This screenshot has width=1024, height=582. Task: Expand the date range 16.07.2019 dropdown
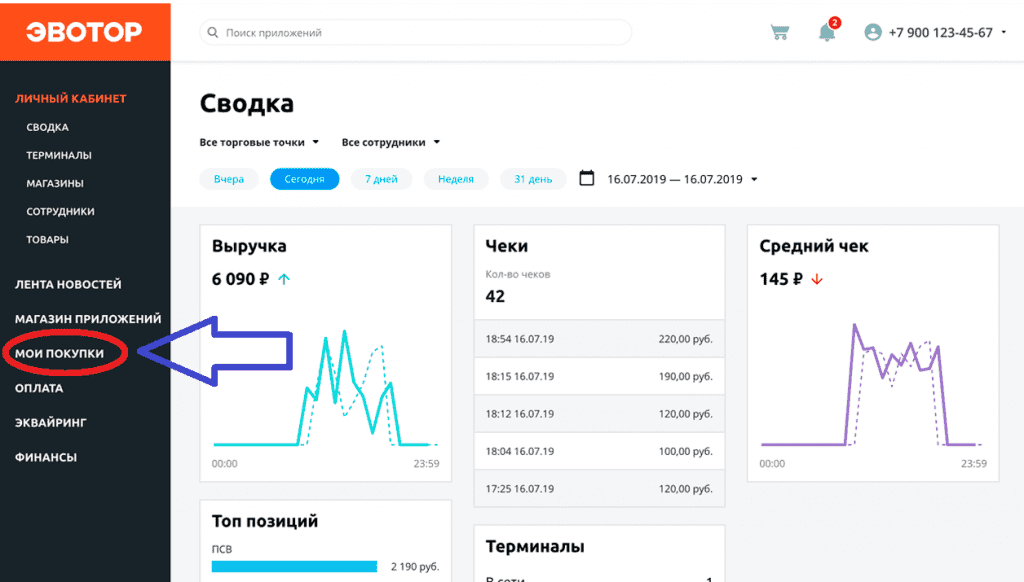(754, 179)
